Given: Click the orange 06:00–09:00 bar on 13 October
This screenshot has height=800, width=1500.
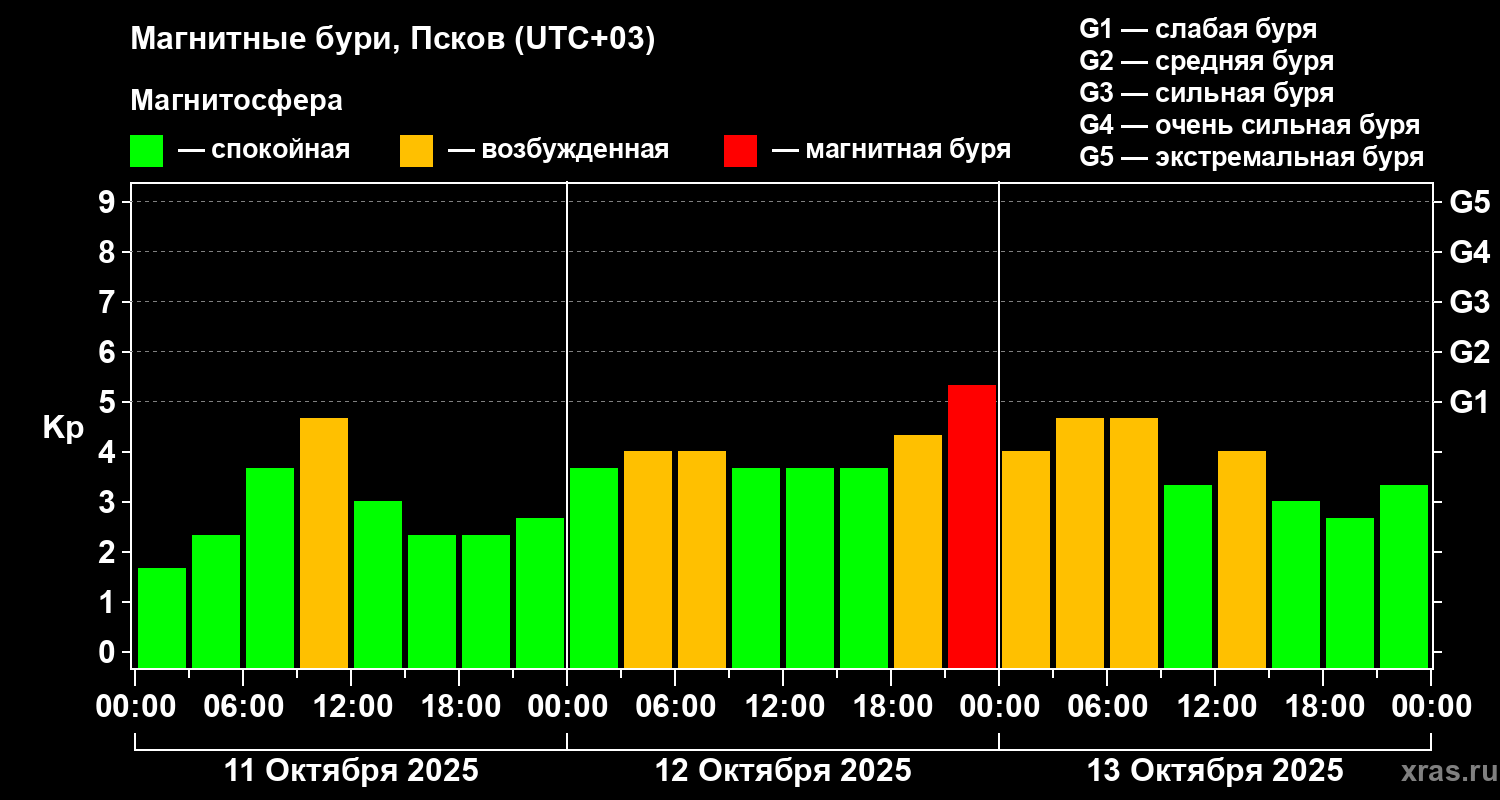Looking at the screenshot, I should point(1134,543).
